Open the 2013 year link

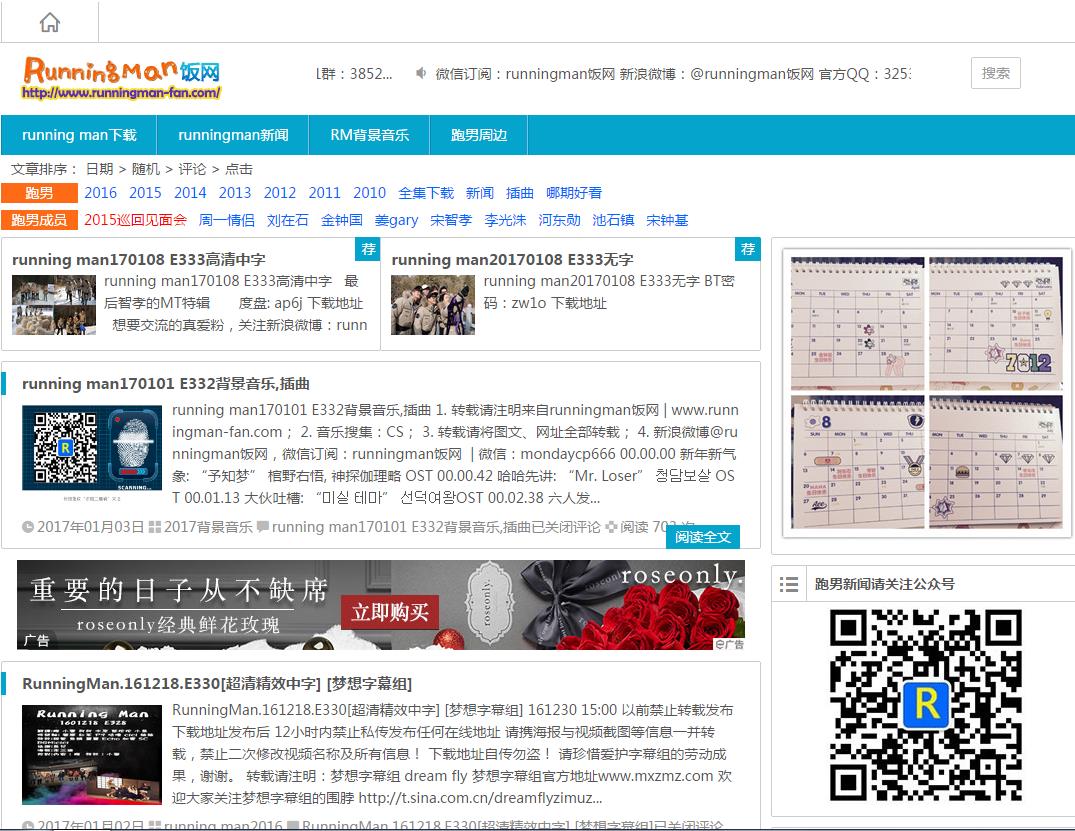click(235, 193)
